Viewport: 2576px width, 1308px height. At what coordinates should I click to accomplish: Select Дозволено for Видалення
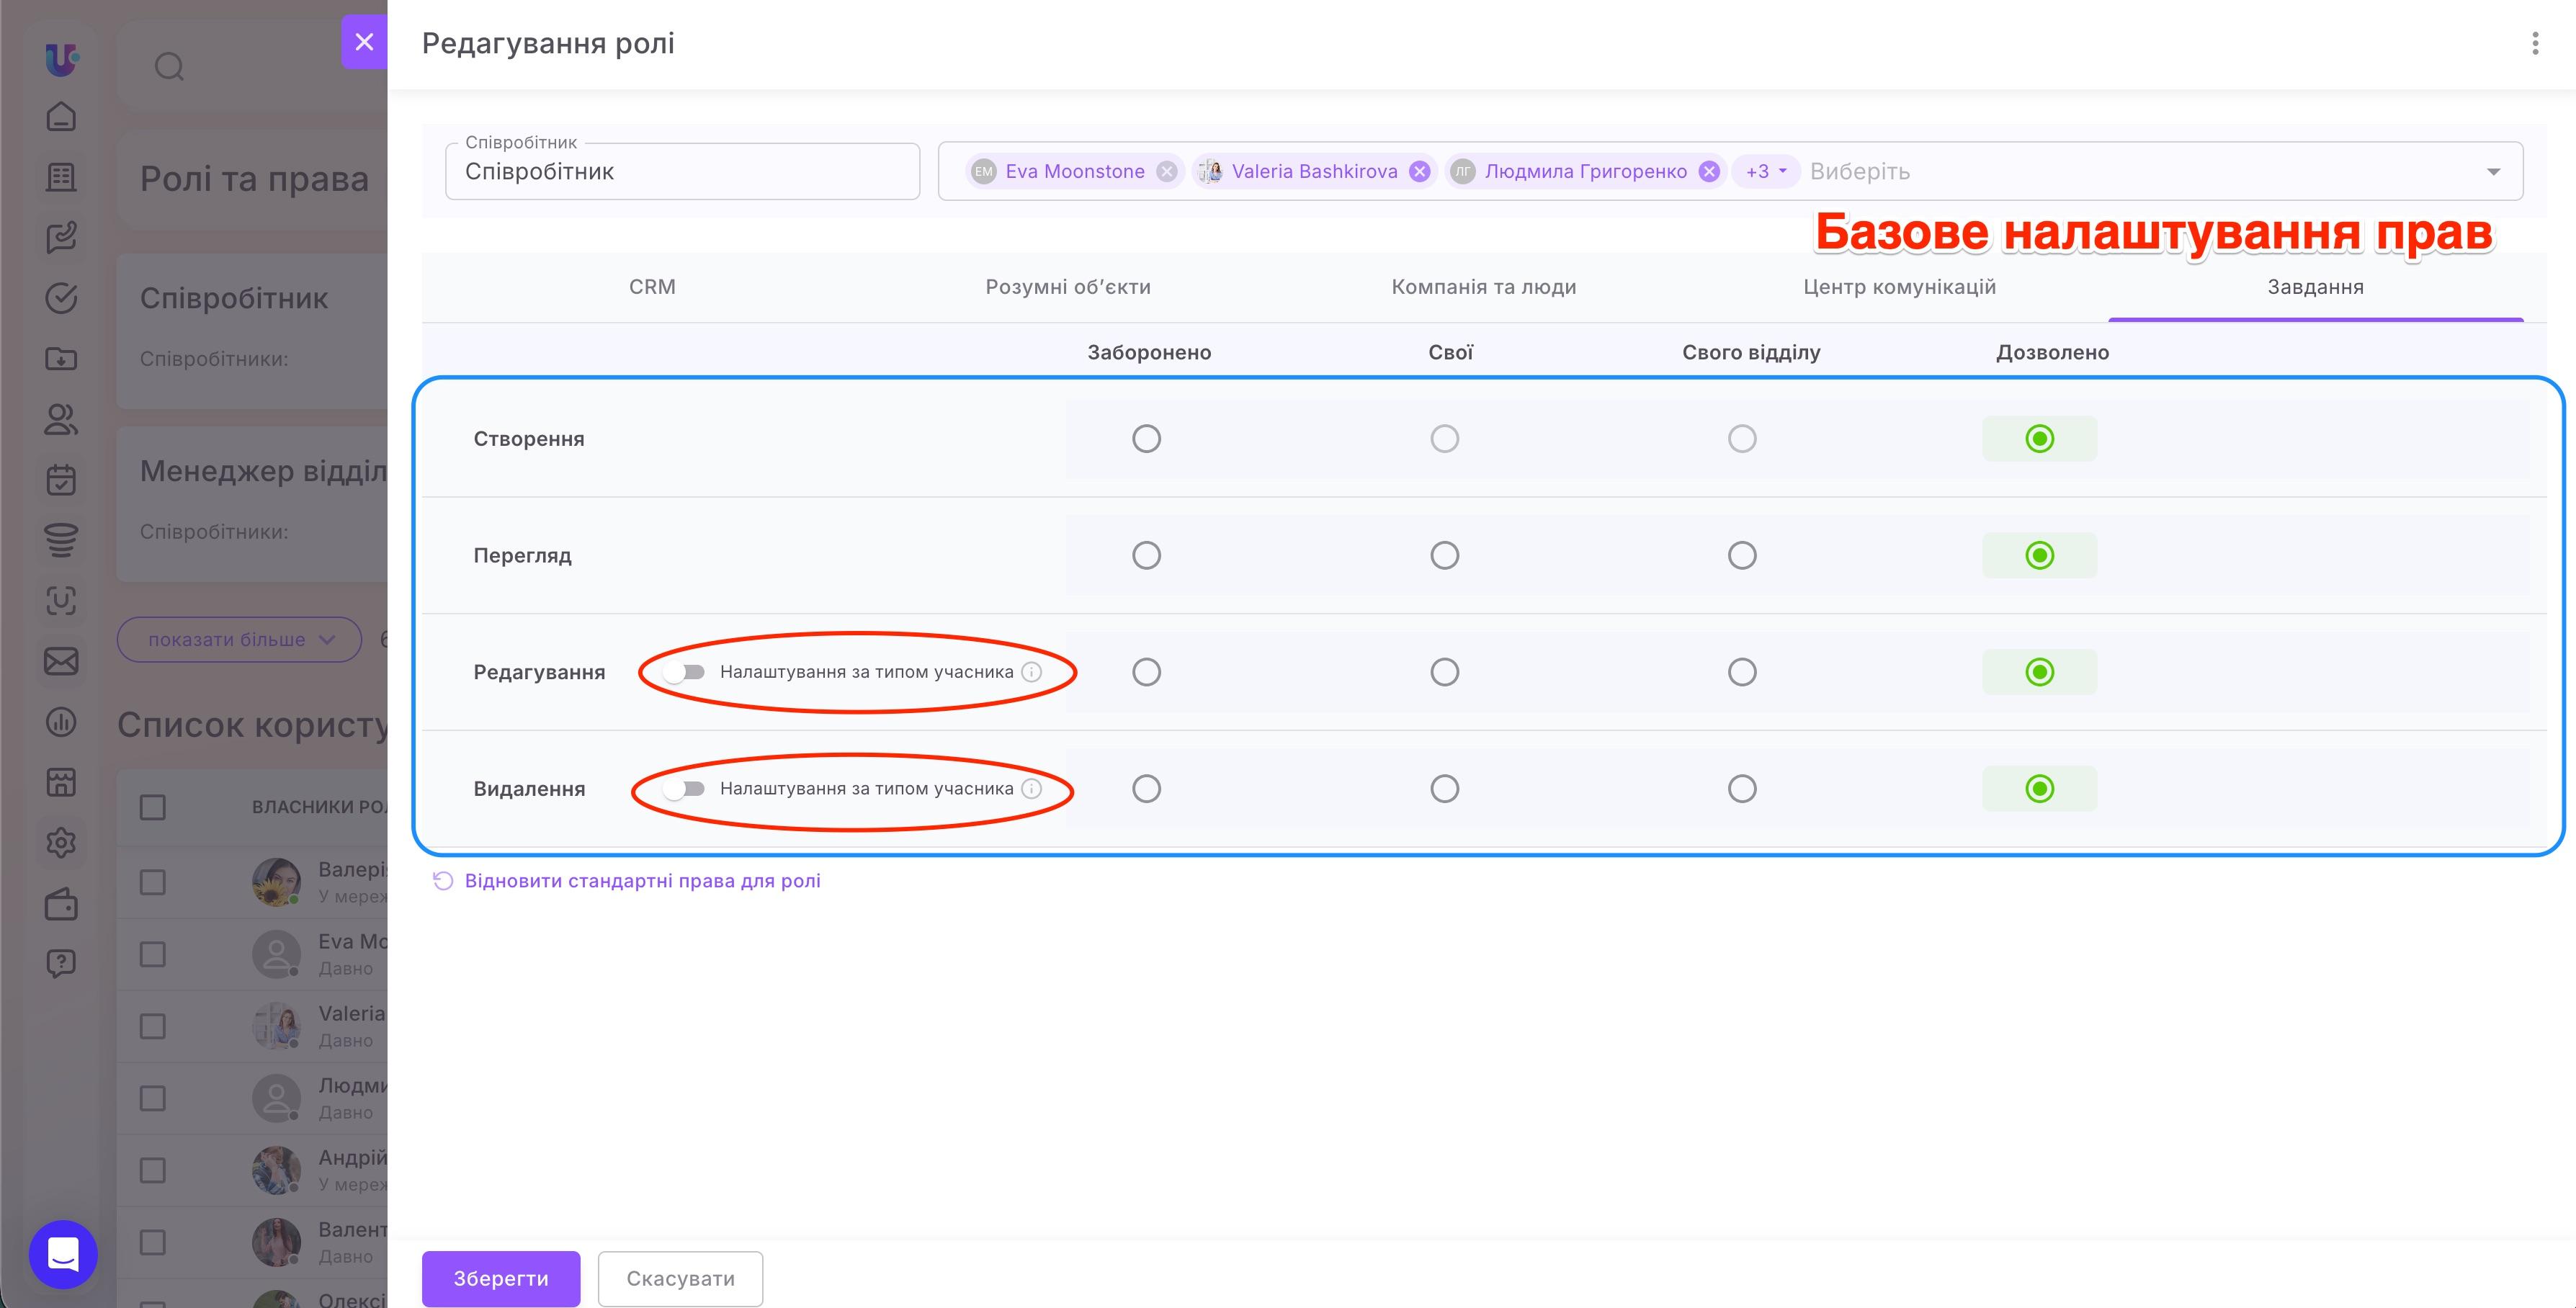(2040, 789)
